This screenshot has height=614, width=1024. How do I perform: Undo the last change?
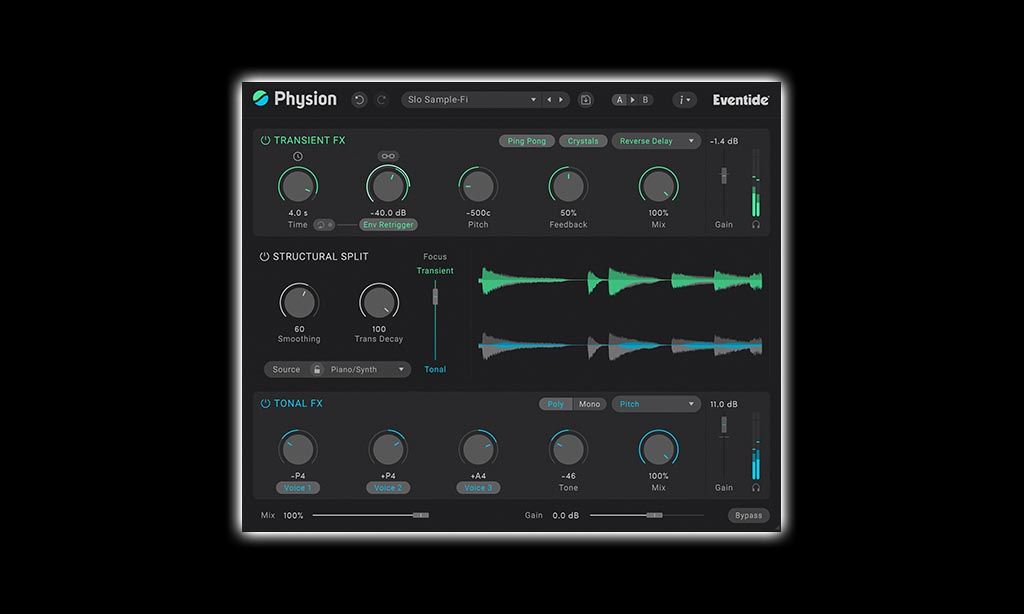(x=359, y=100)
